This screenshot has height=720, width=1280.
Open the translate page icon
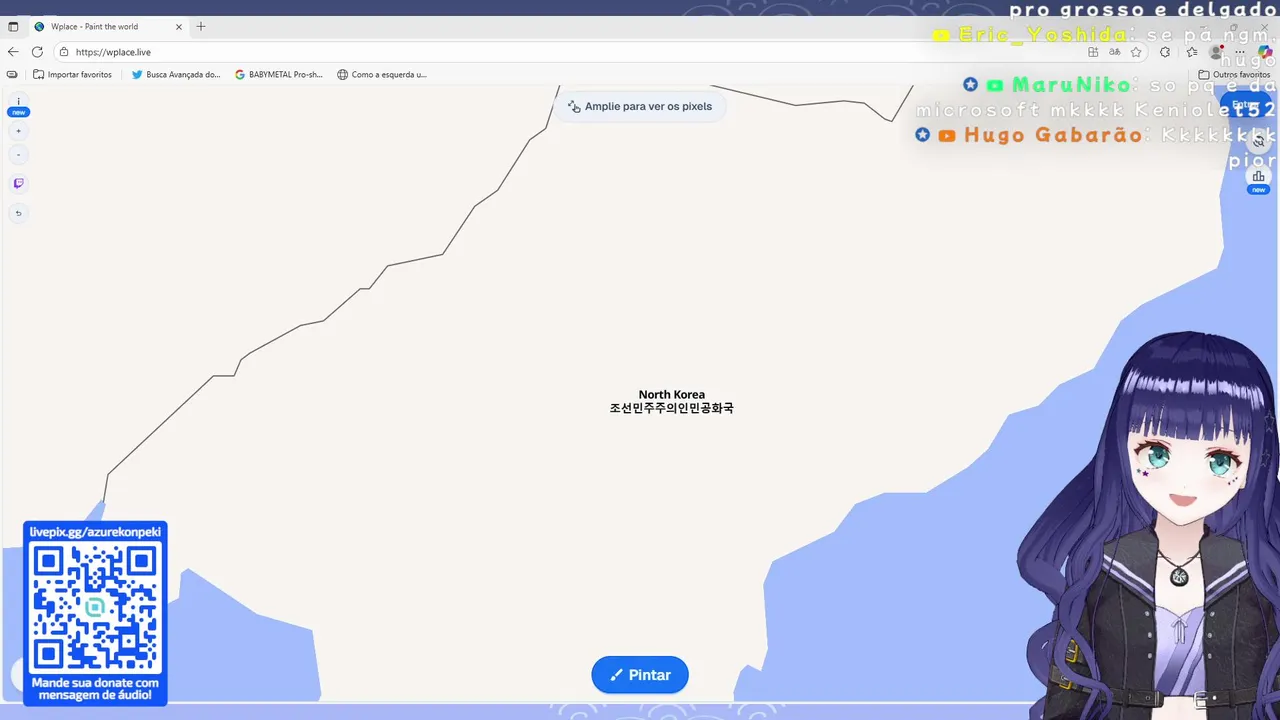click(x=1115, y=52)
